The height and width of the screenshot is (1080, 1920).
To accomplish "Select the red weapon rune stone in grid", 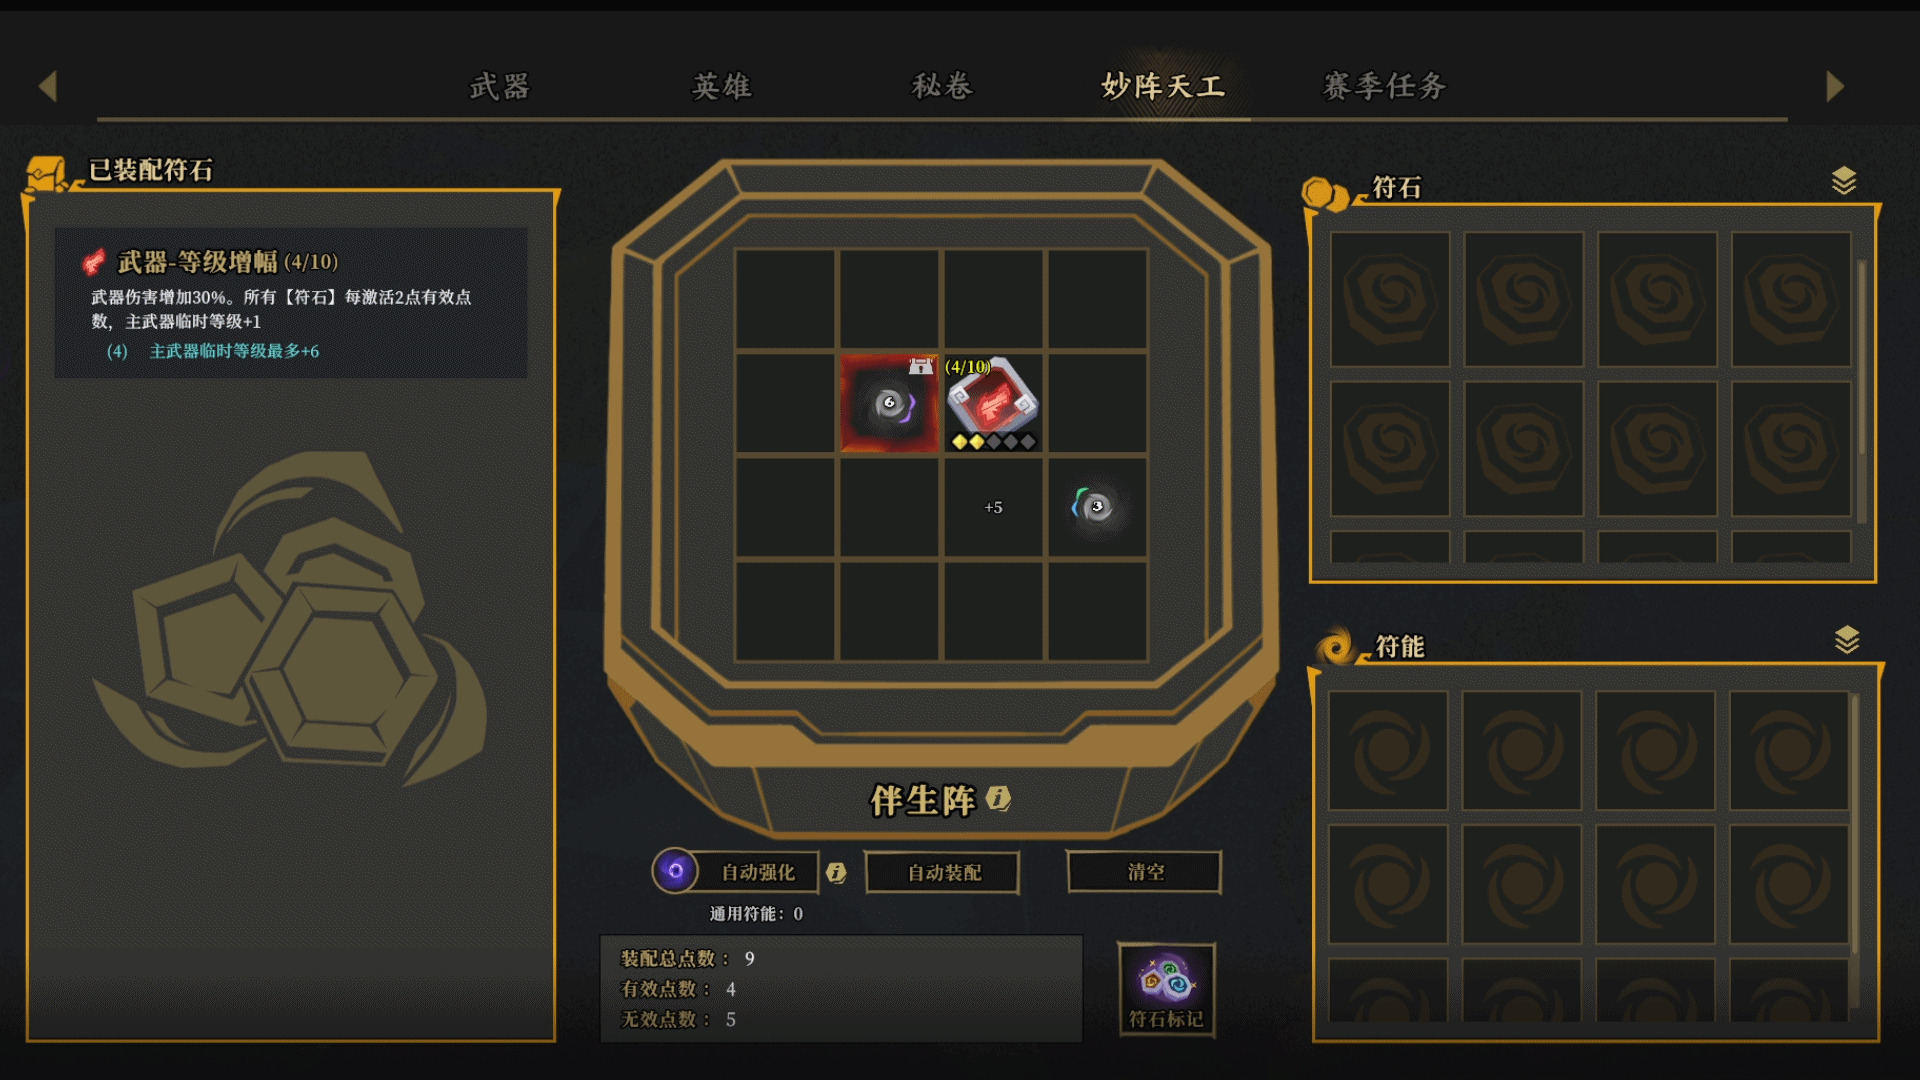I will click(x=992, y=403).
